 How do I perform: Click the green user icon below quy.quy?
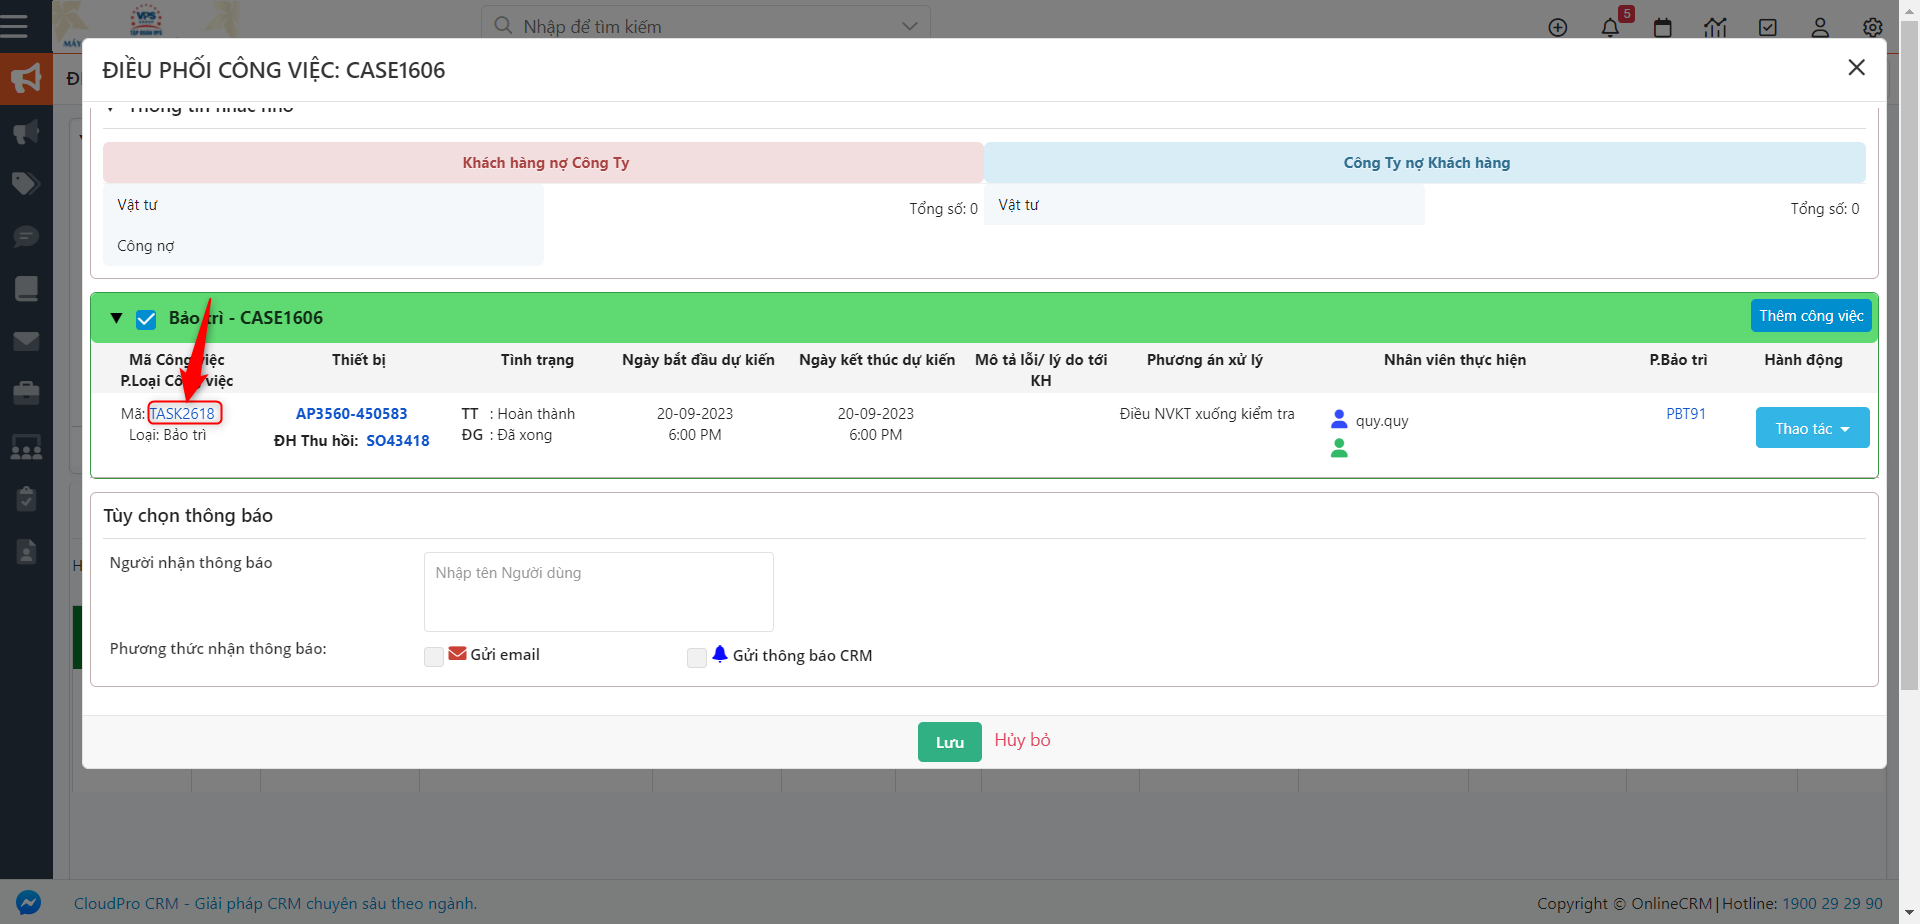pyautogui.click(x=1339, y=448)
